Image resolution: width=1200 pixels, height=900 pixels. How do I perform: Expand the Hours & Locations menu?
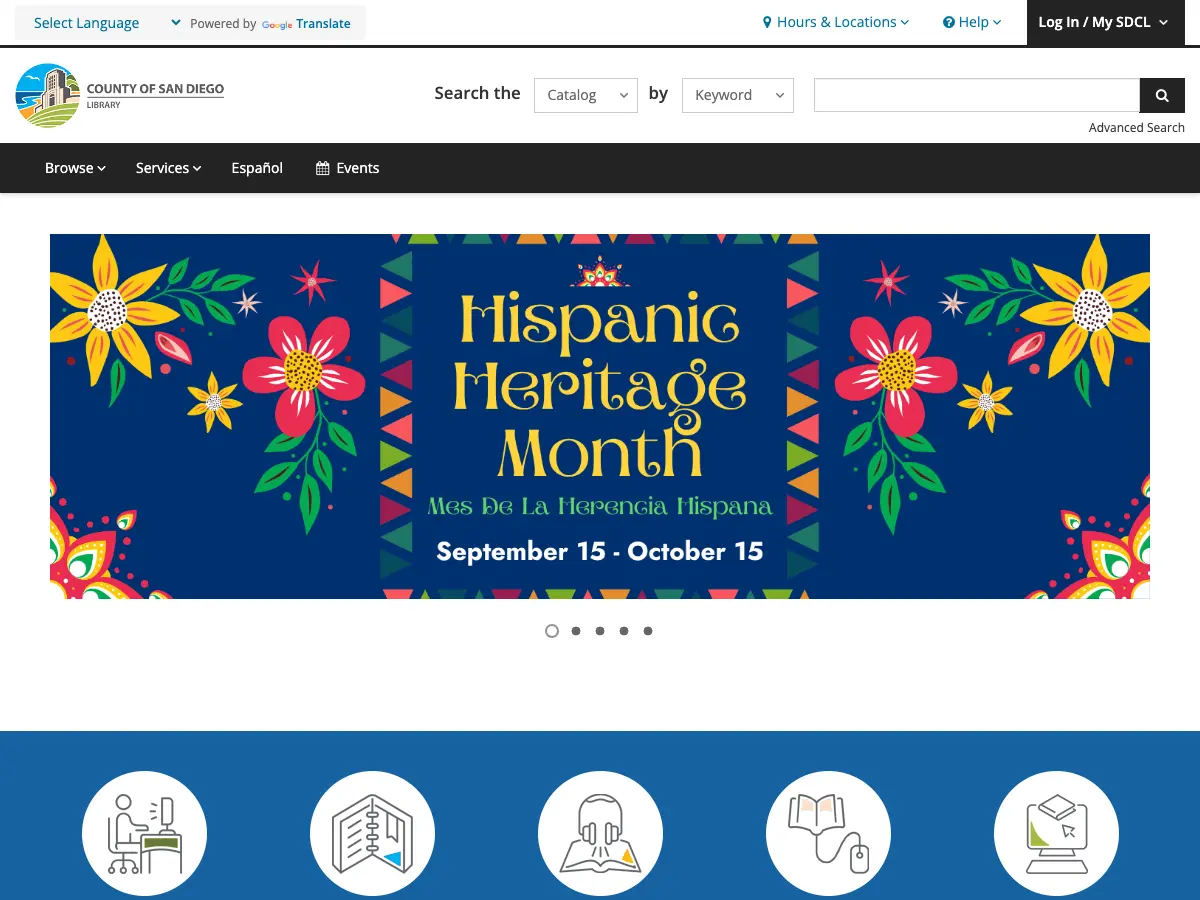click(836, 22)
